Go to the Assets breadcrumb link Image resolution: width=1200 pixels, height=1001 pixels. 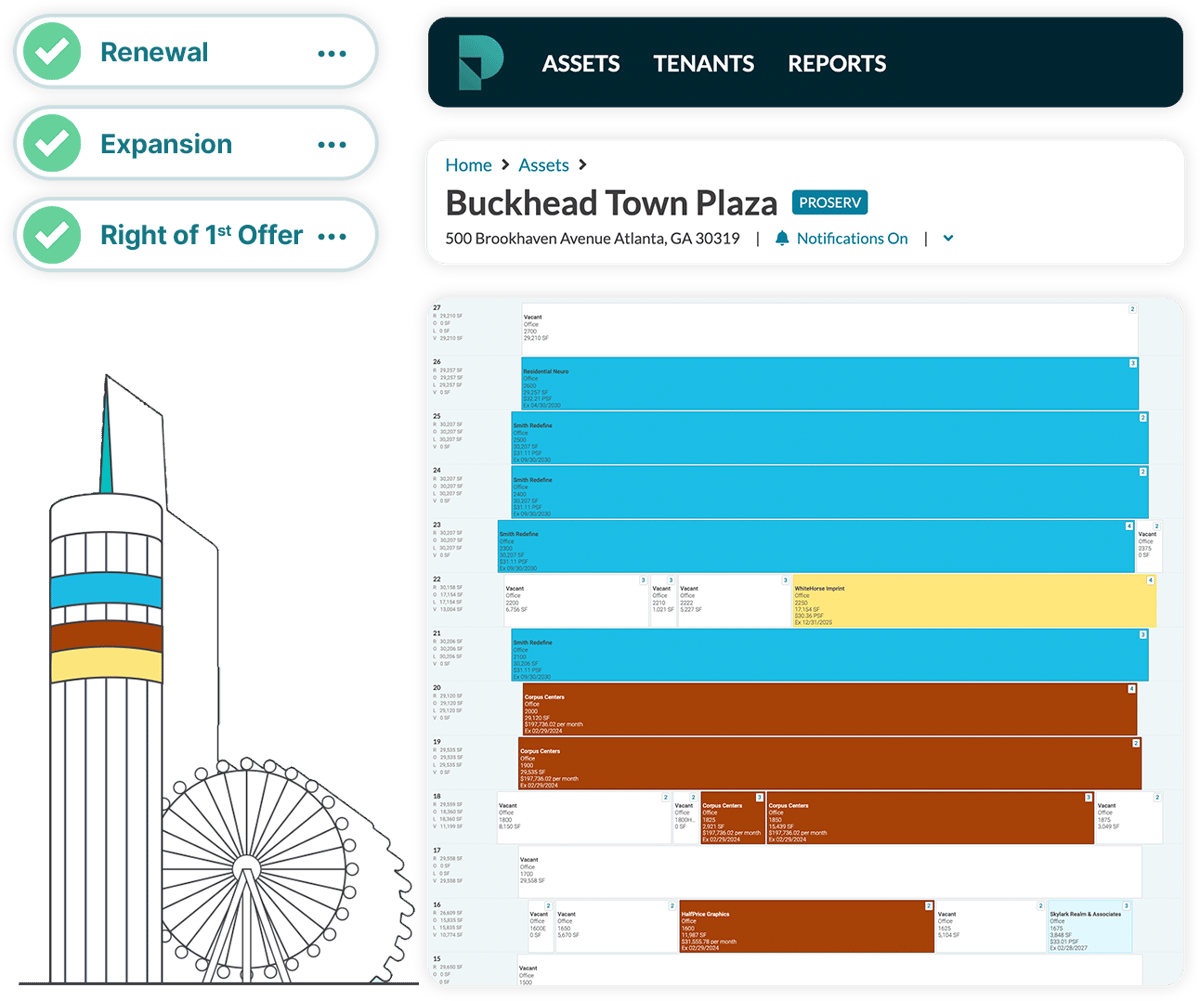[544, 165]
